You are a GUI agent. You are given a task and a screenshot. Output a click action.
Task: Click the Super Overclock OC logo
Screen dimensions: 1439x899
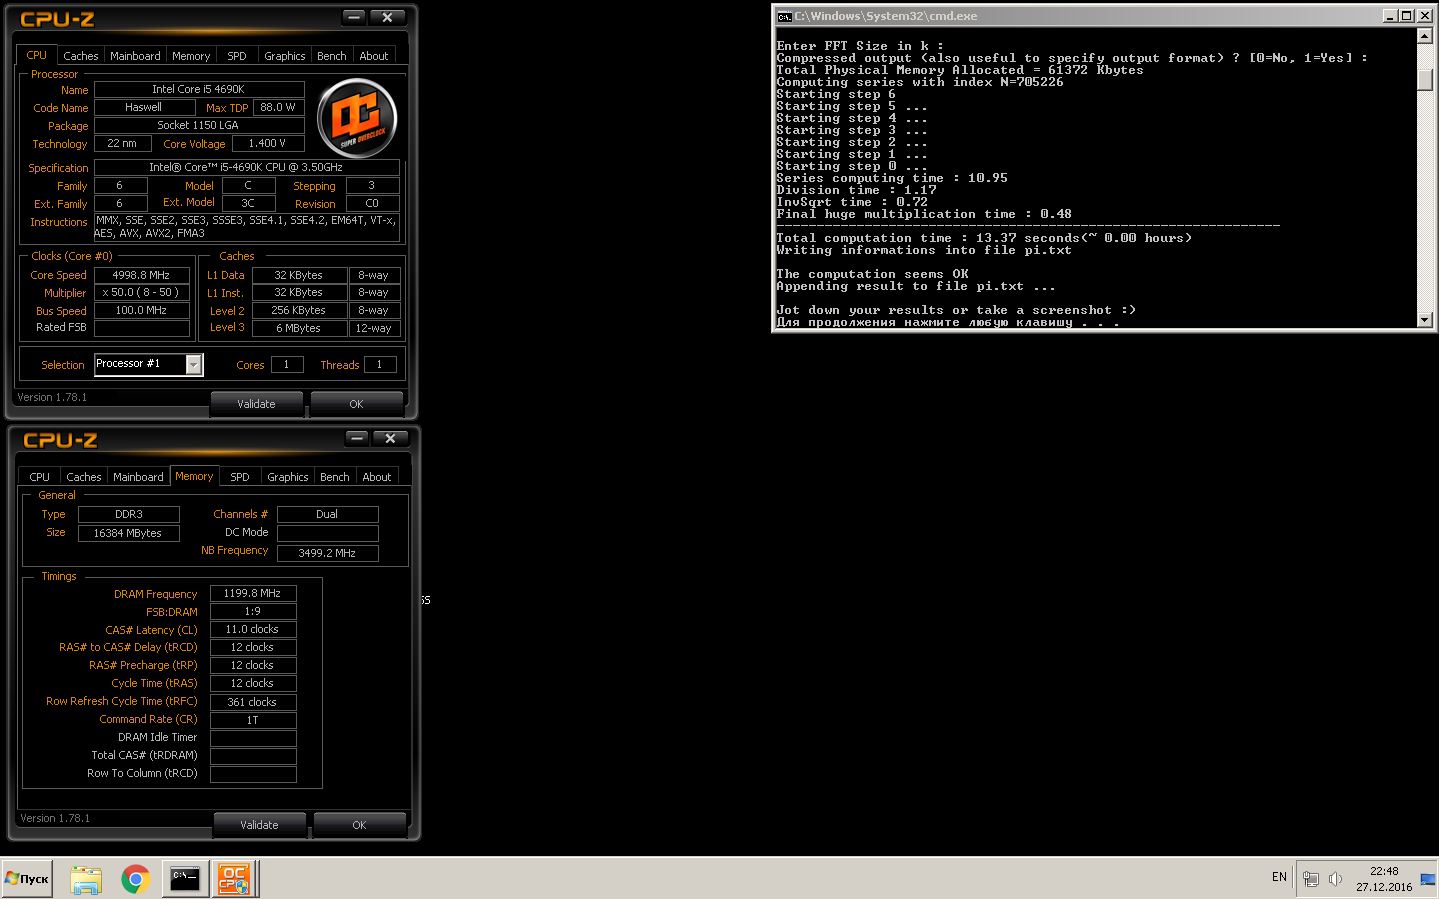(x=356, y=118)
